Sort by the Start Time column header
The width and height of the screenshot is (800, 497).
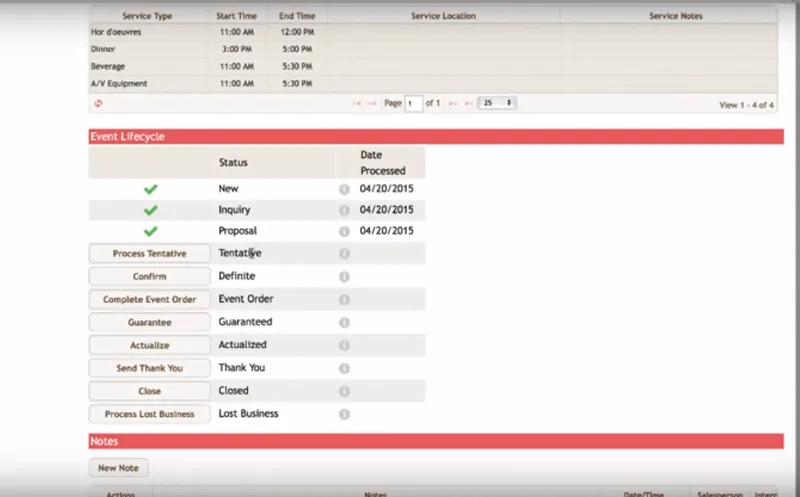pyautogui.click(x=236, y=16)
